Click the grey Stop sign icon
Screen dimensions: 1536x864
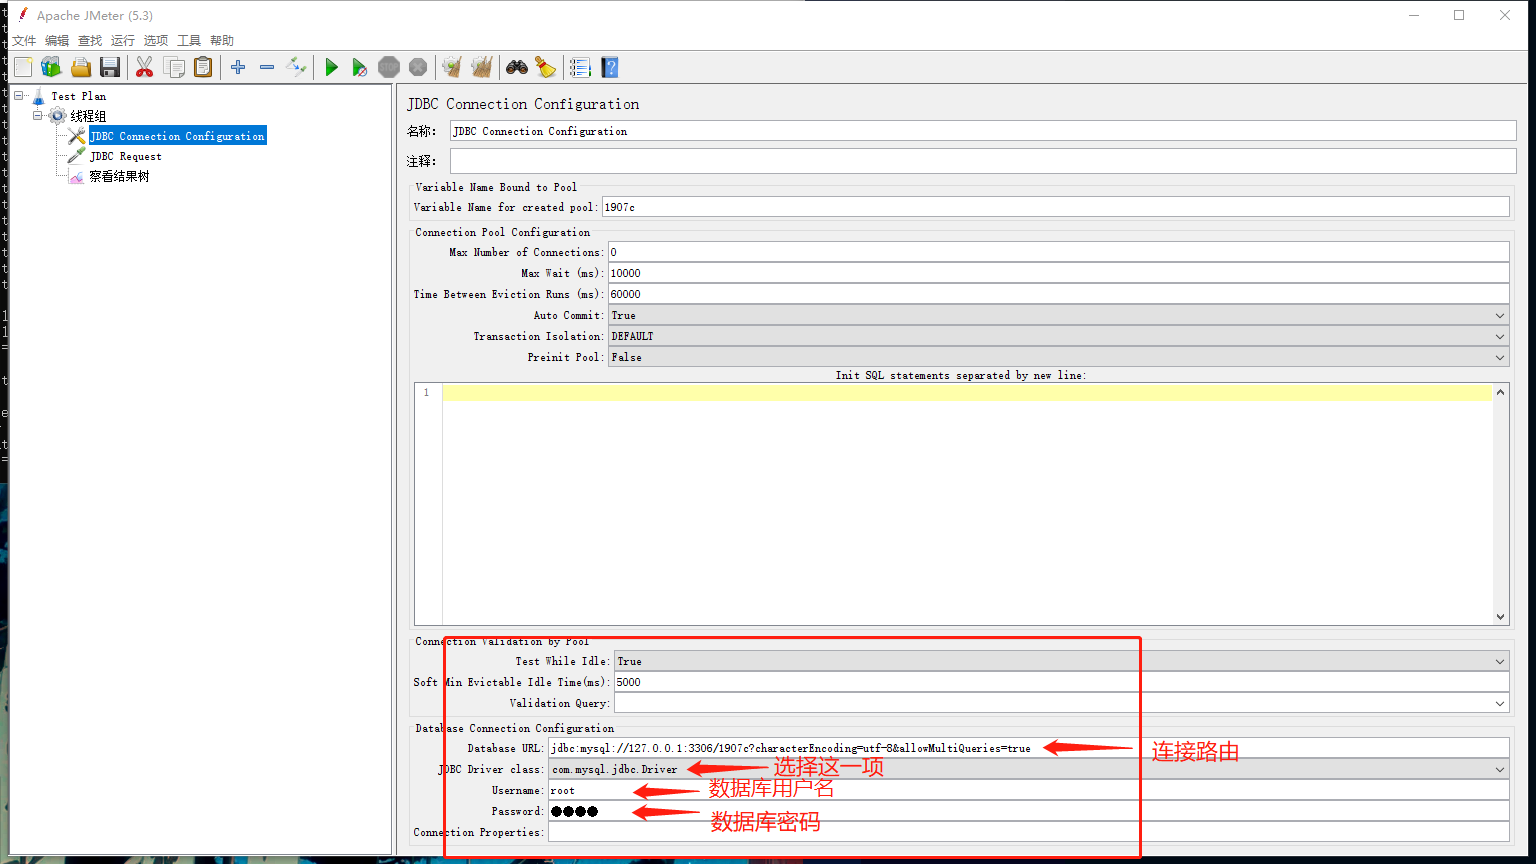[389, 67]
